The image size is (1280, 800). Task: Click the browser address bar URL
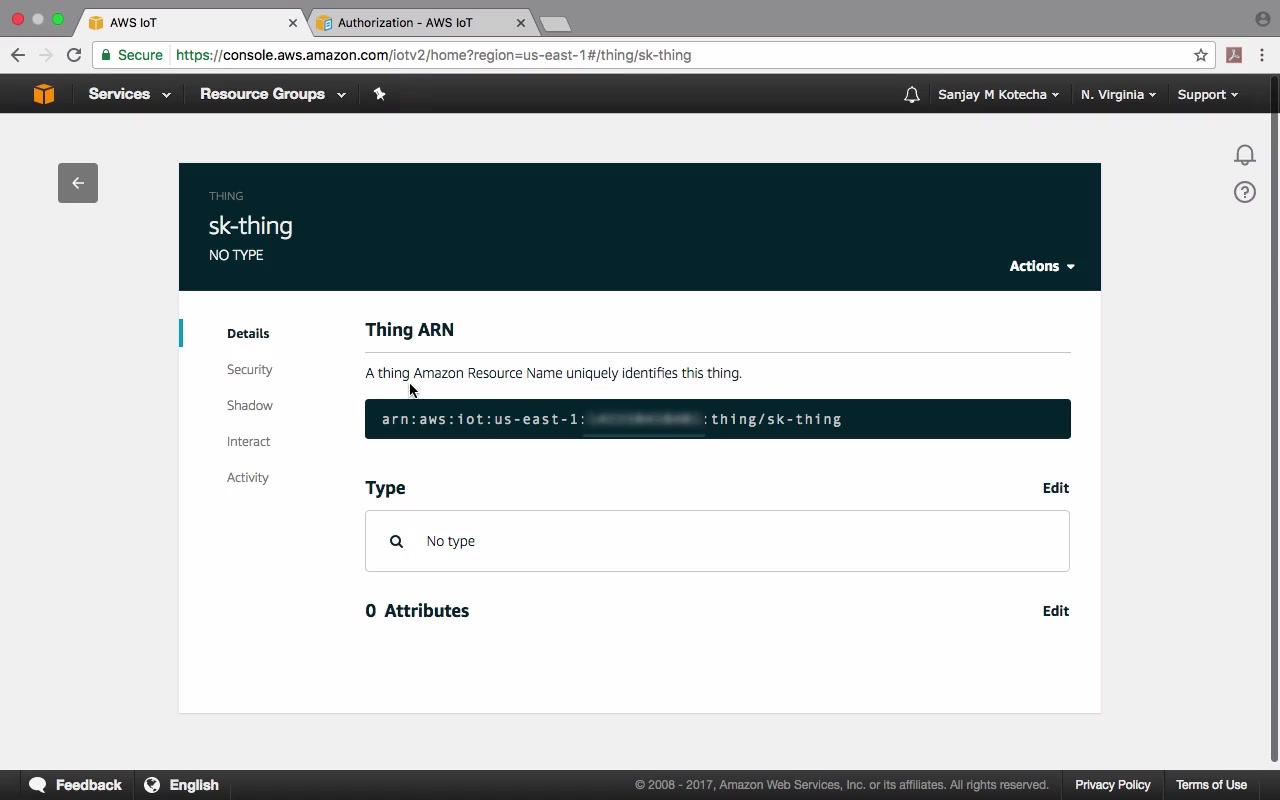coord(434,55)
